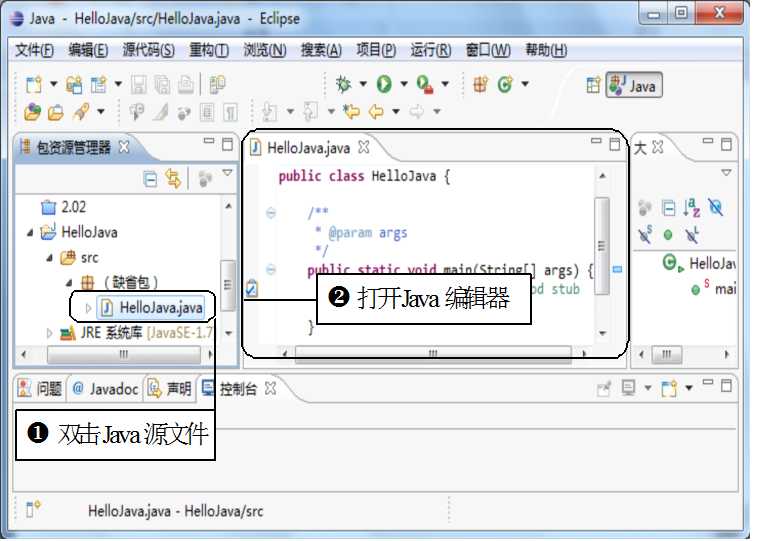Collapse the src folder node

(x=50, y=258)
